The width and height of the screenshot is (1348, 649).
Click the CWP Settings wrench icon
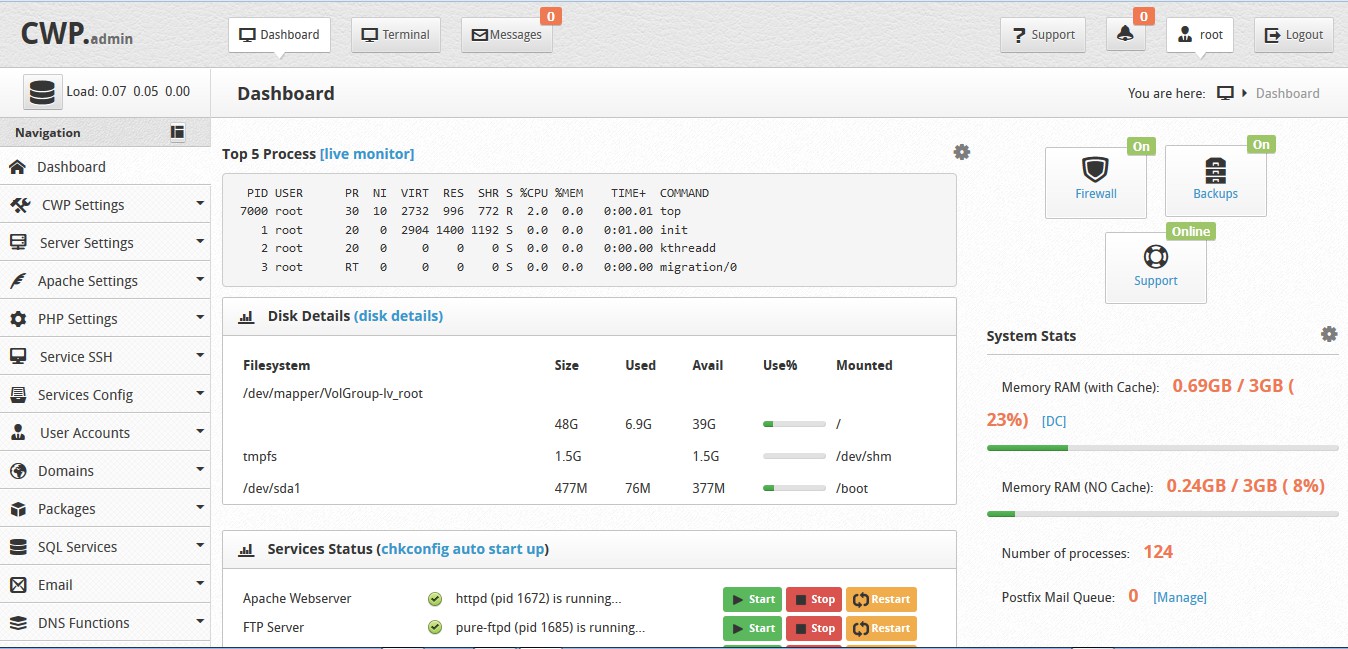click(x=20, y=205)
